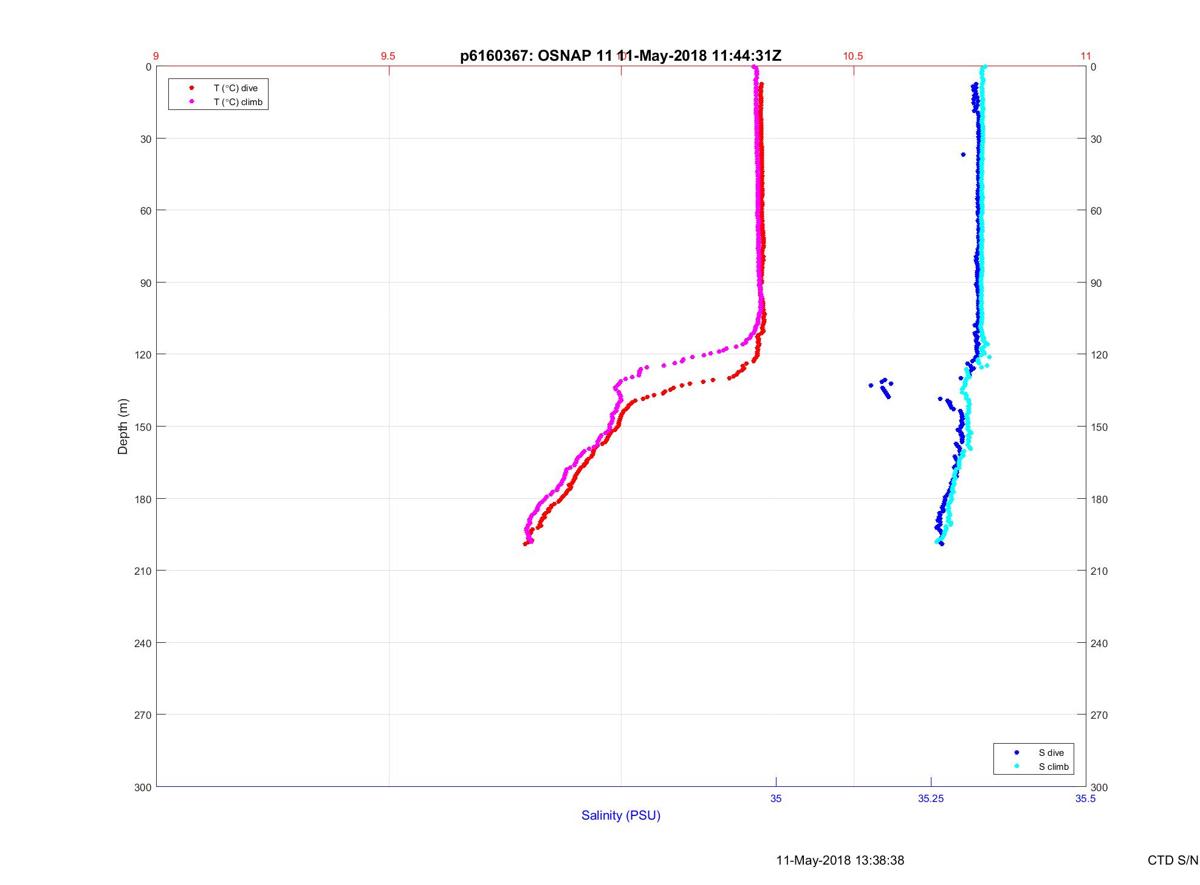This screenshot has width=1200, height=885.
Task: Click the left depth tick label 60
Action: [x=144, y=211]
